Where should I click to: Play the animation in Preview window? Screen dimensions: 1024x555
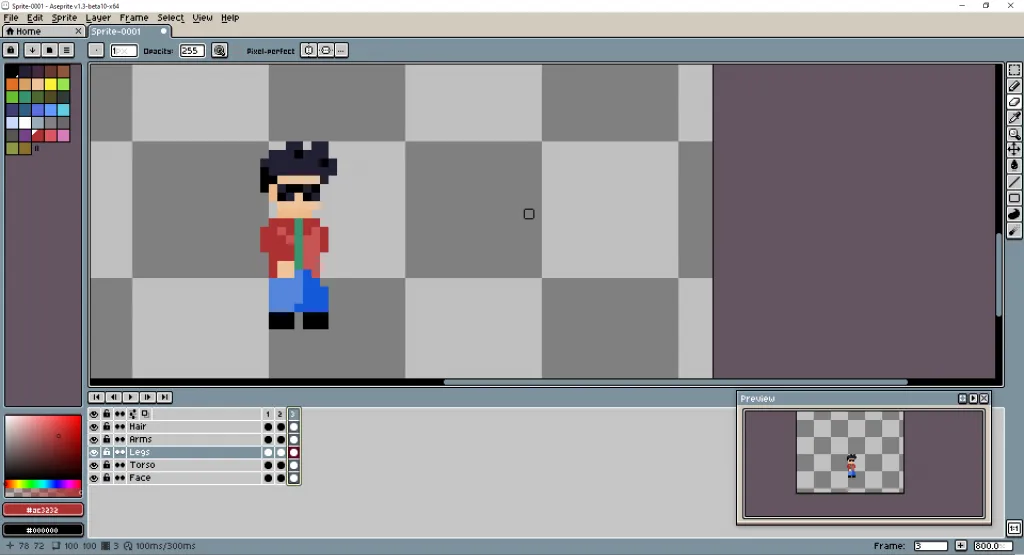973,398
